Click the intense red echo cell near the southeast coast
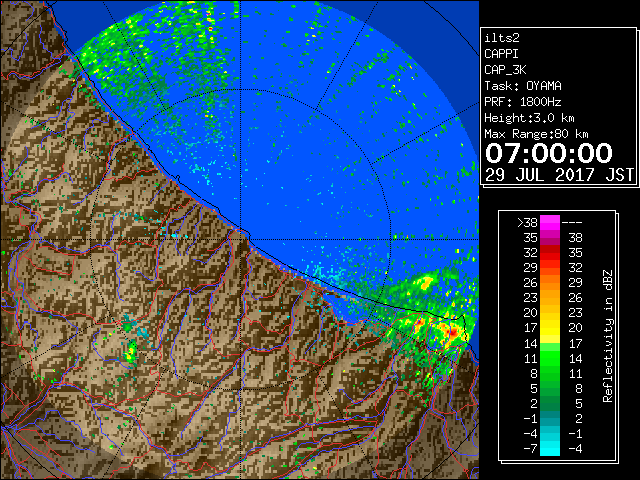The height and width of the screenshot is (480, 640). [x=453, y=332]
